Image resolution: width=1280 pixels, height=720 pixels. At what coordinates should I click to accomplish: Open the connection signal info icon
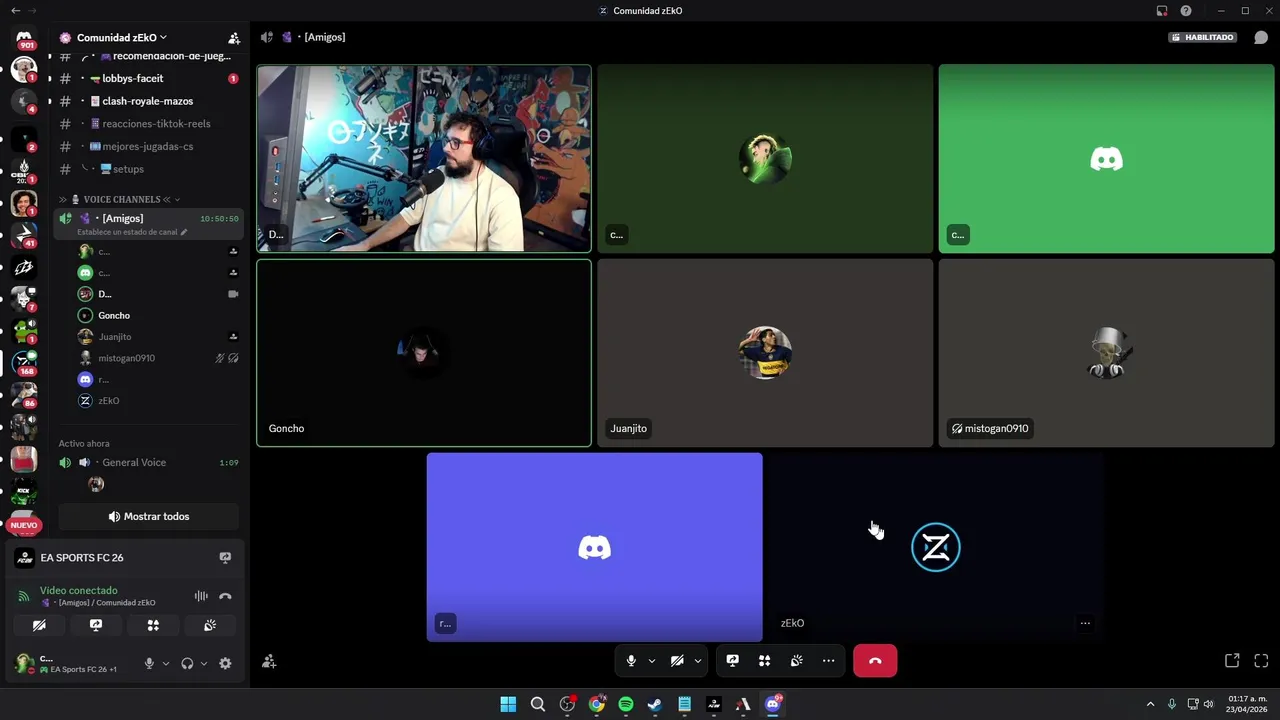24,597
